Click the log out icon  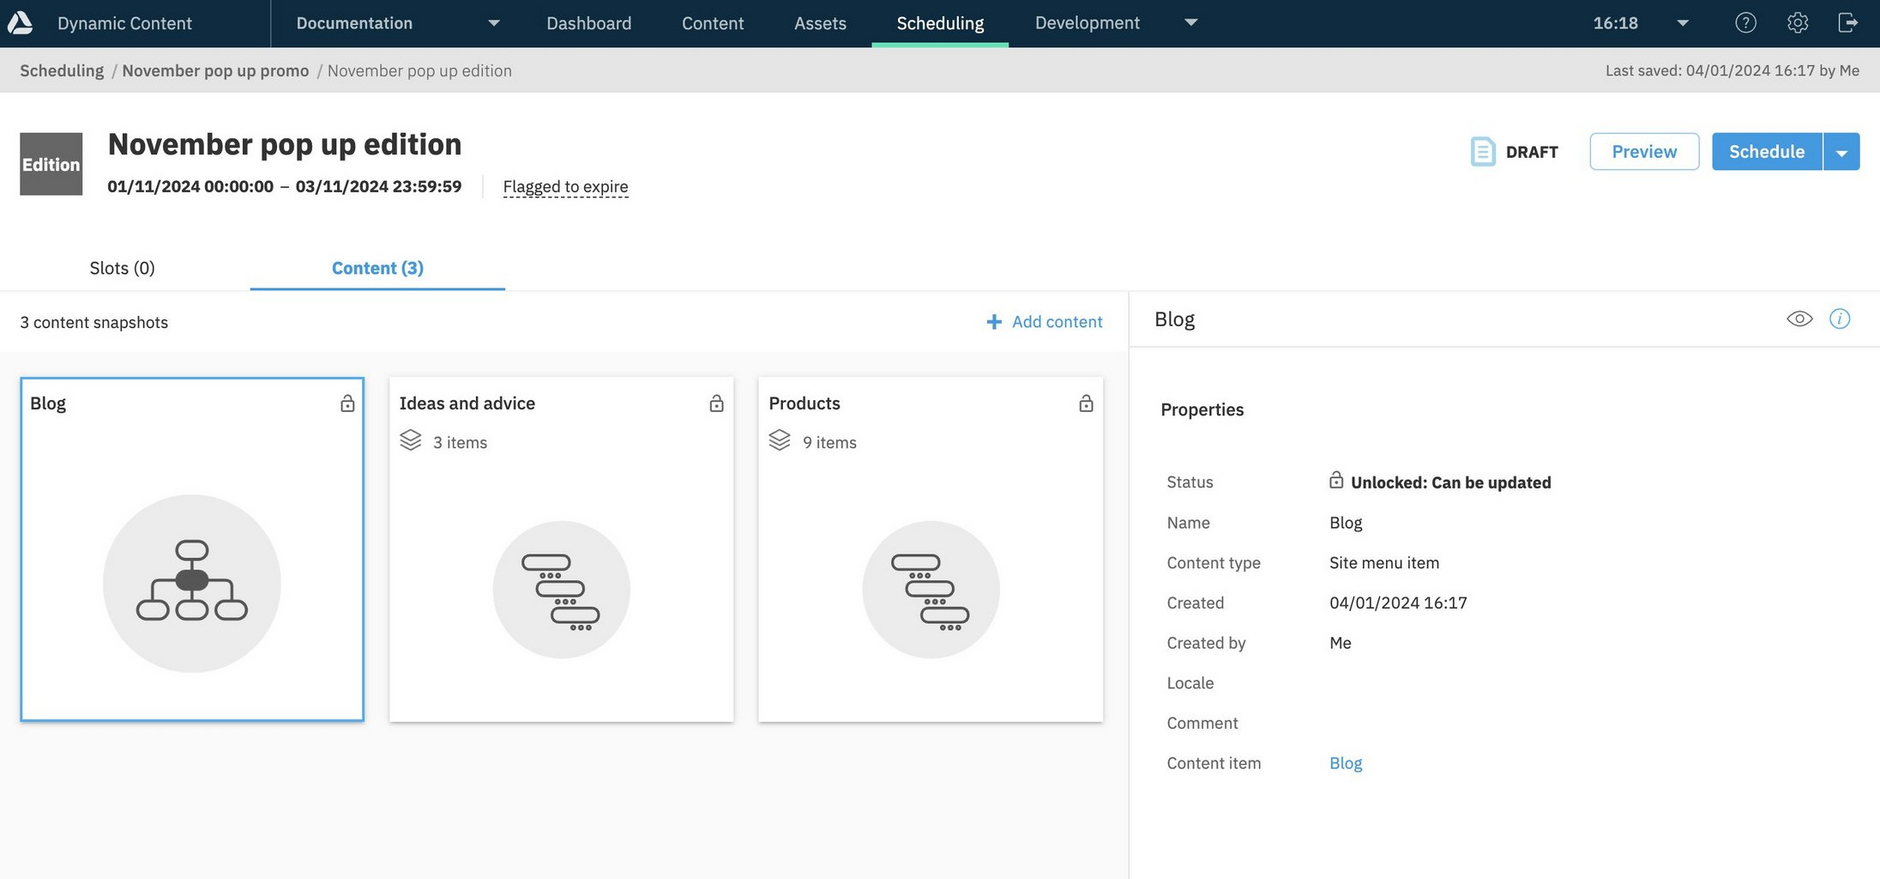[1848, 23]
